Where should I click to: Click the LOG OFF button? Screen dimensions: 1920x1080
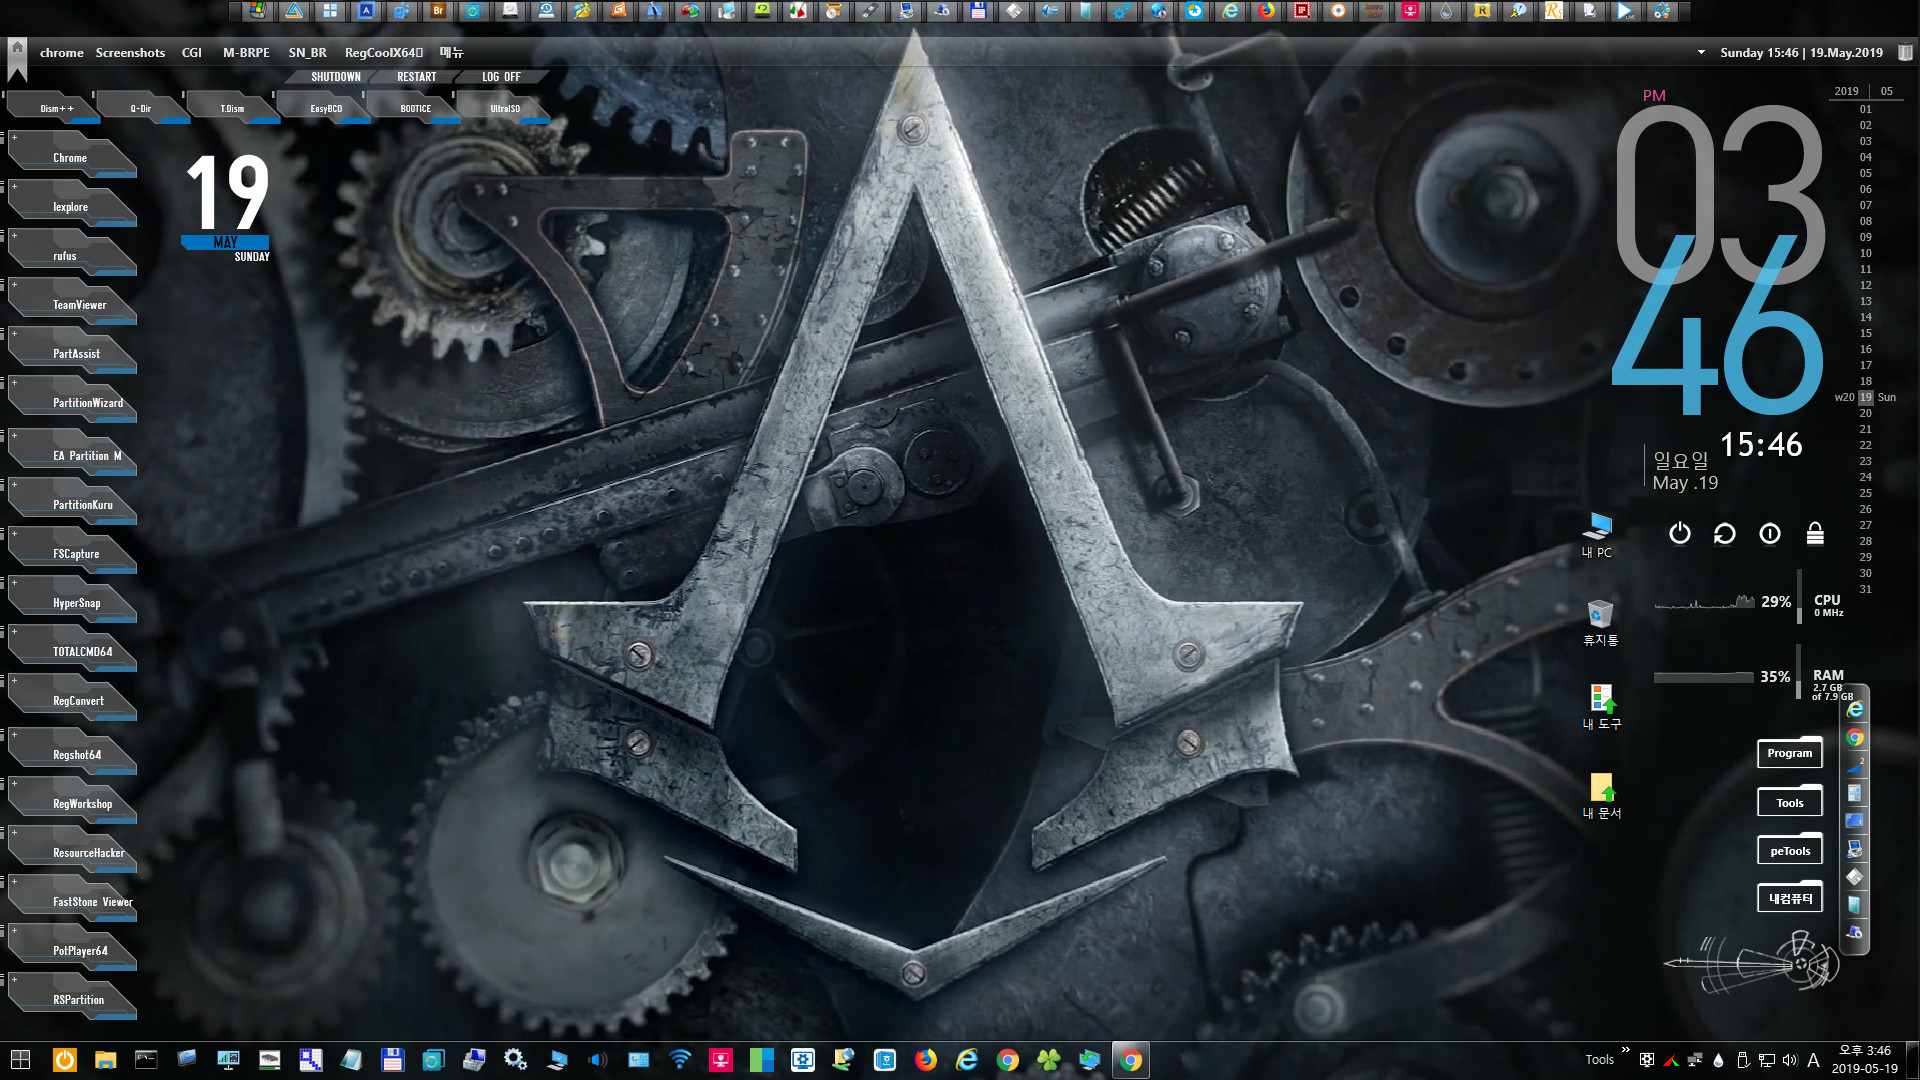(x=501, y=77)
